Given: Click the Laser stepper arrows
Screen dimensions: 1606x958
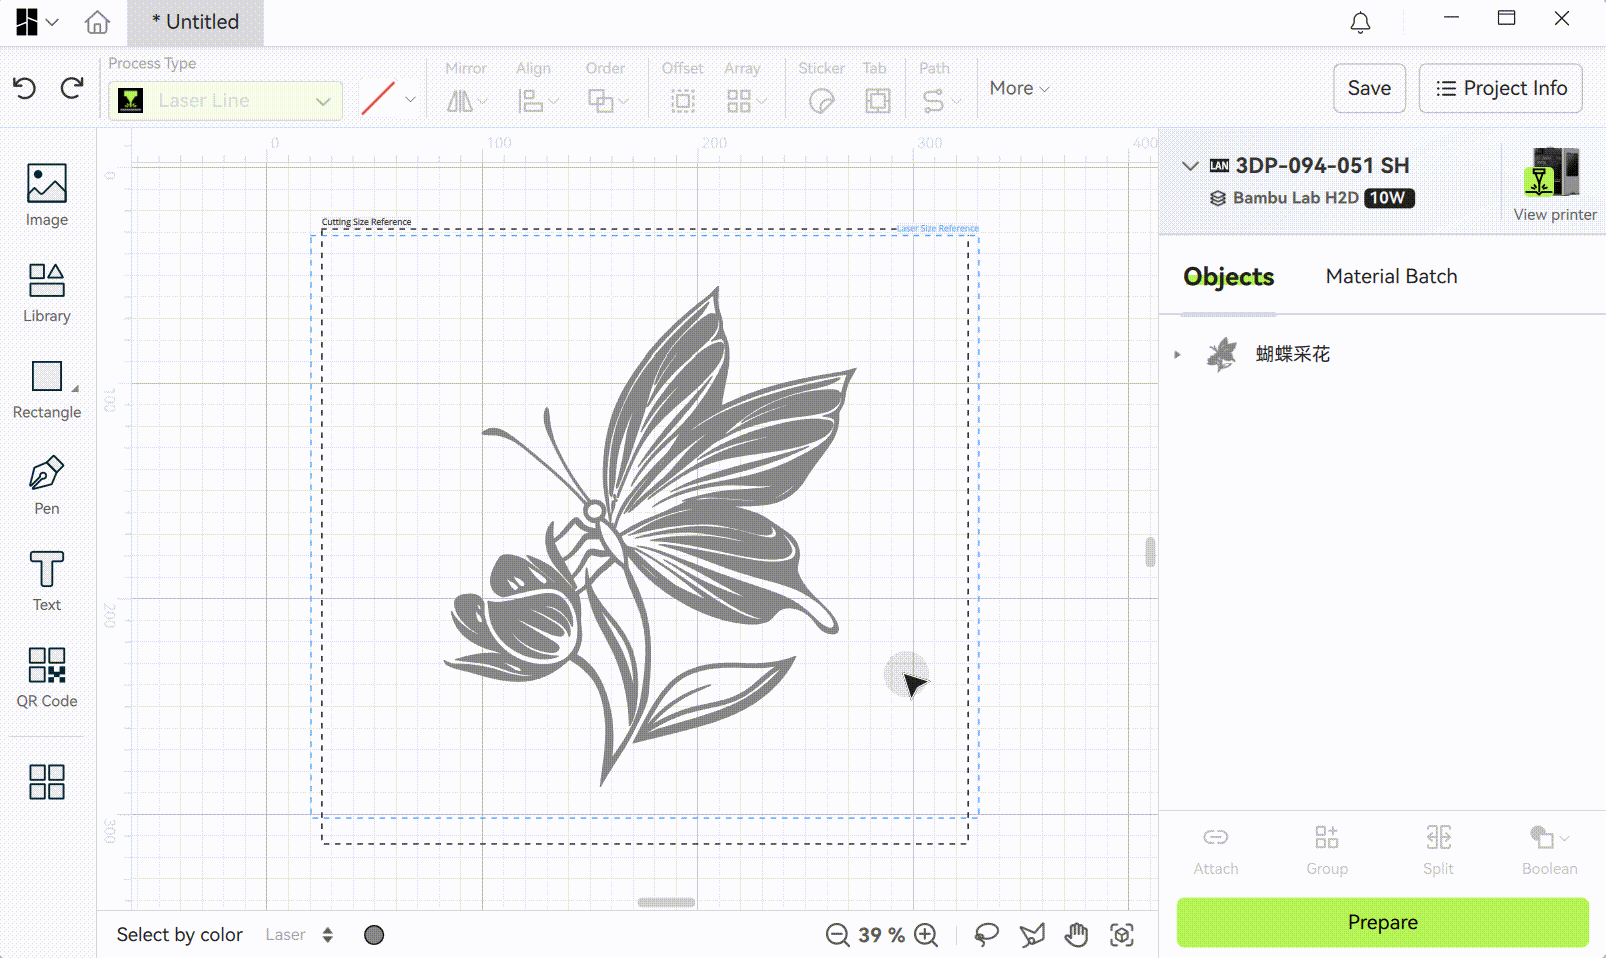Looking at the screenshot, I should [x=327, y=935].
